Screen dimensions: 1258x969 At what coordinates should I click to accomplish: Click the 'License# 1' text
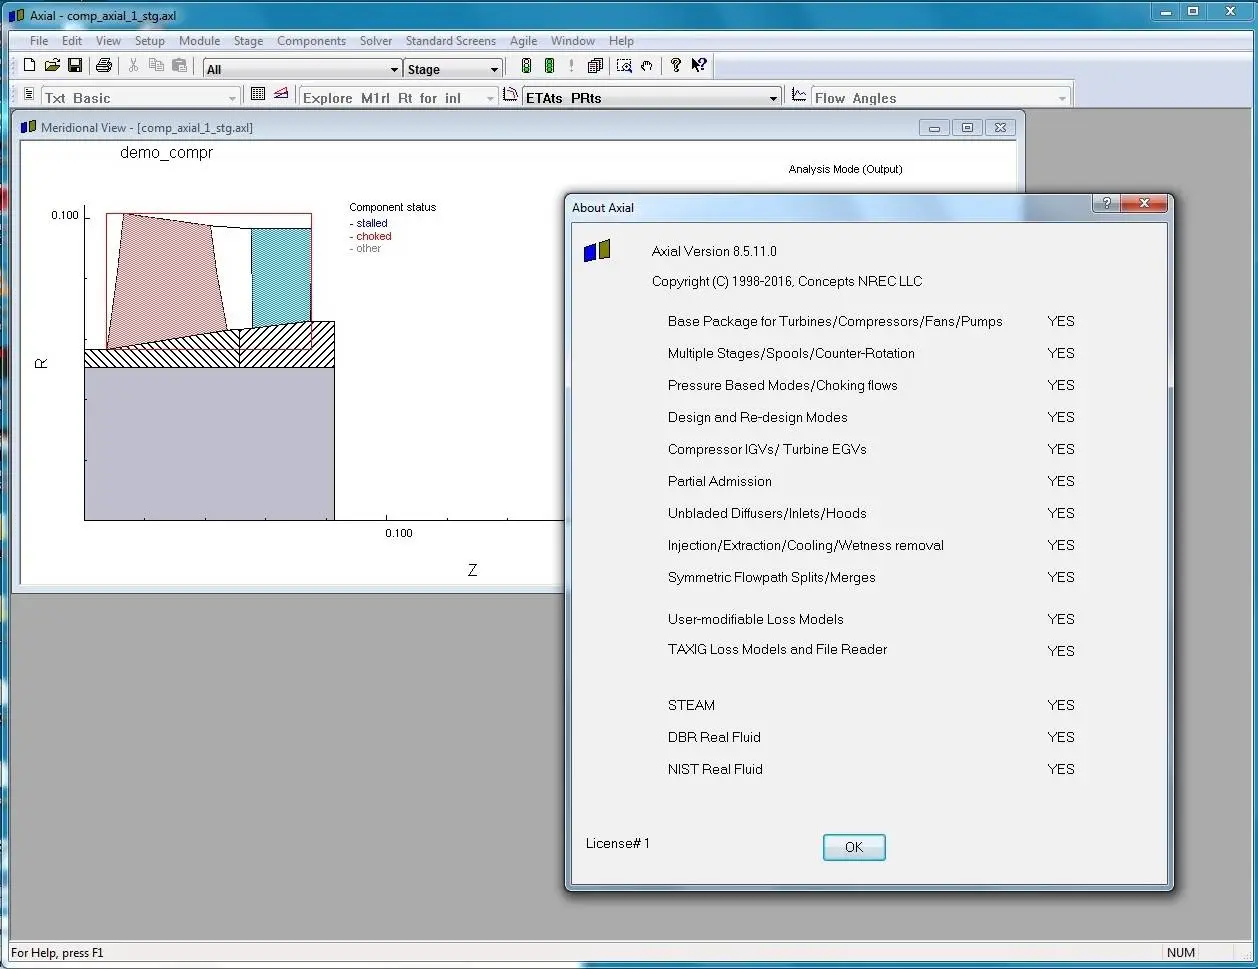618,843
